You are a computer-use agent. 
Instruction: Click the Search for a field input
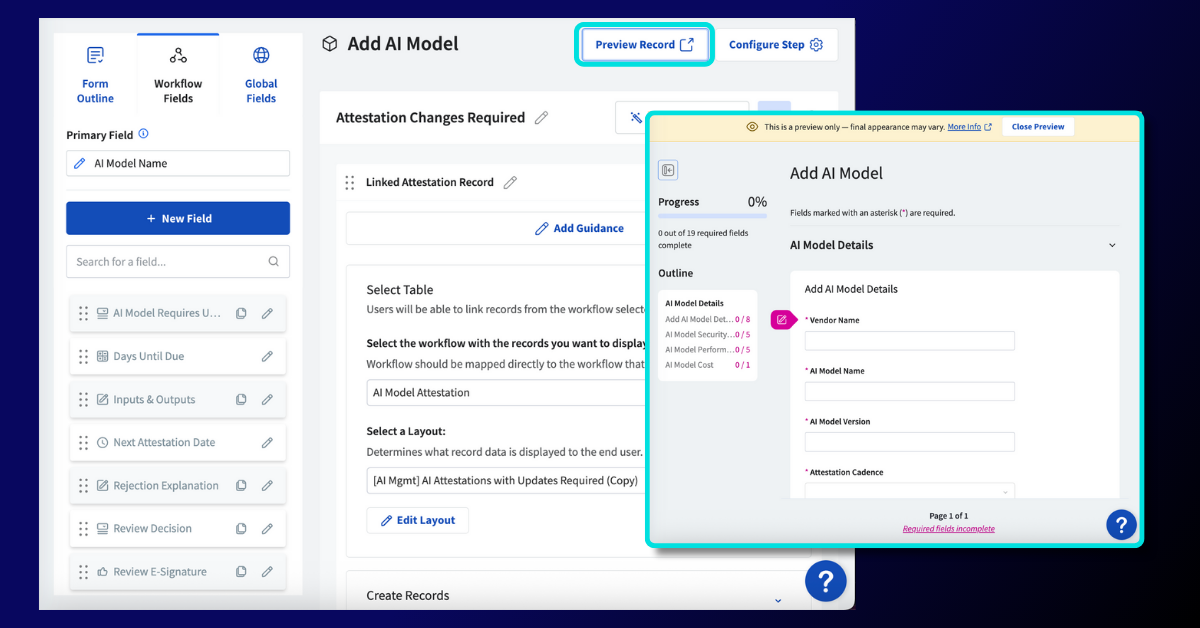[178, 262]
